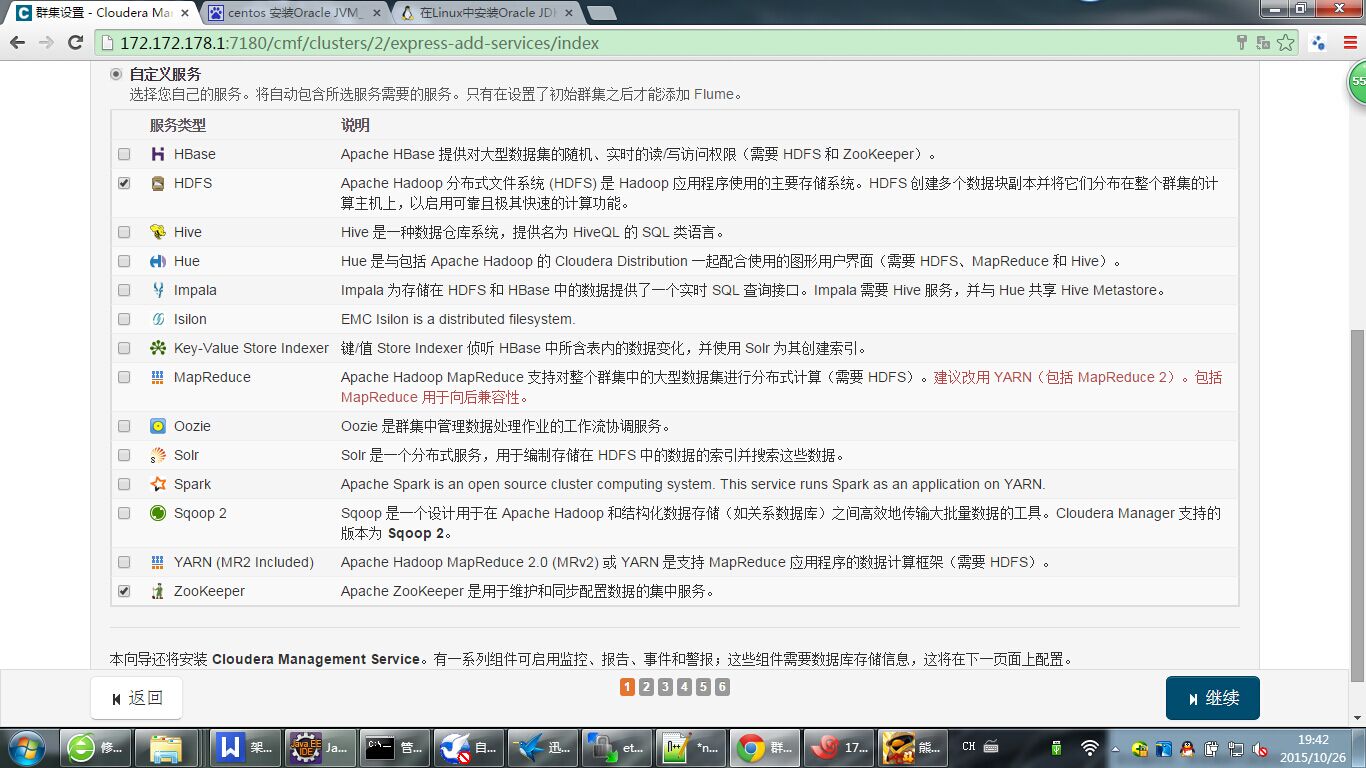The image size is (1366, 768).
Task: Go back with the browser back arrow
Action: (17, 43)
